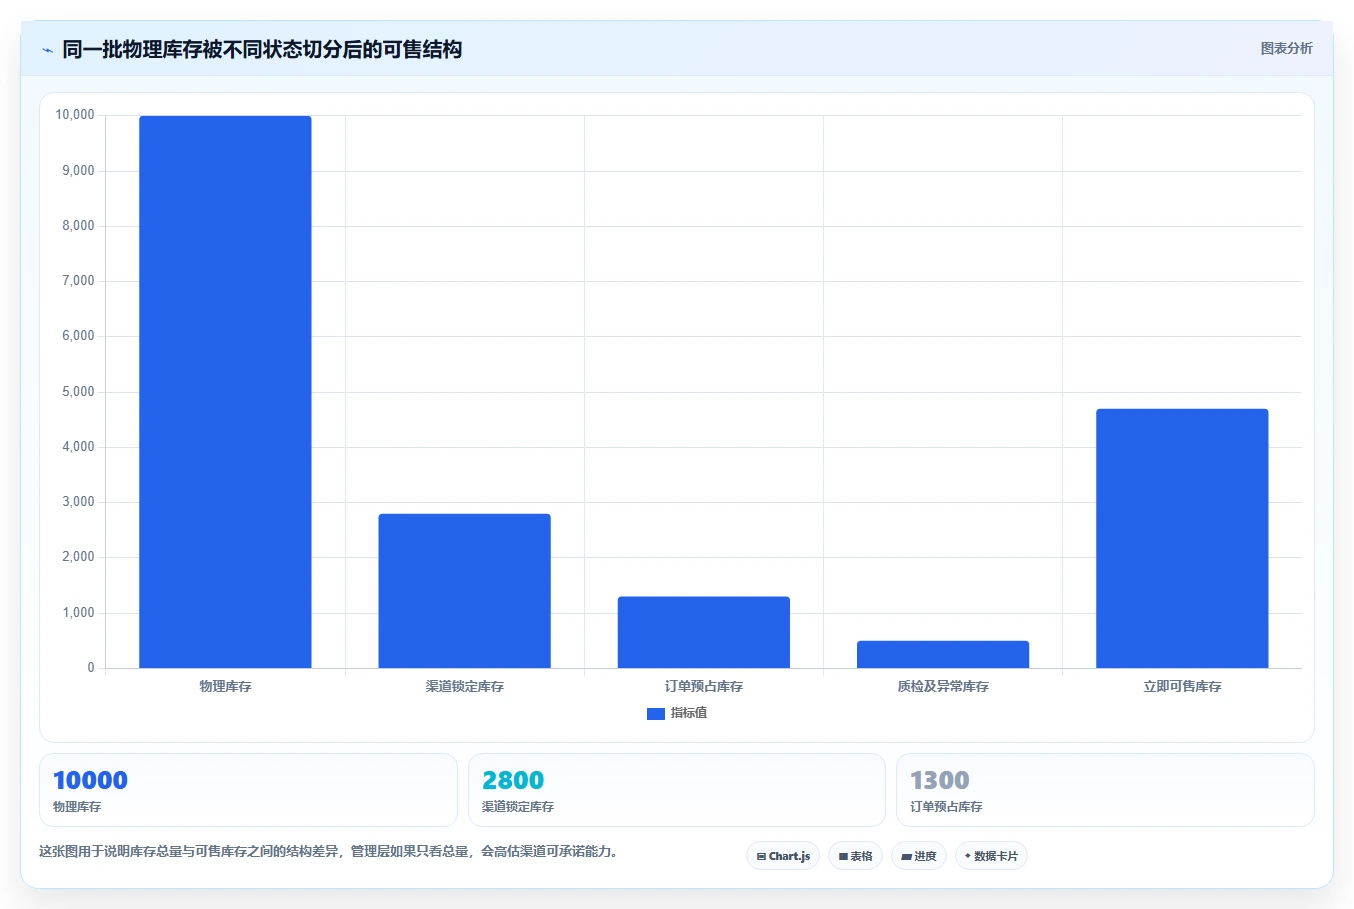Click the 进度 tag chip
Image resolution: width=1354 pixels, height=909 pixels.
coord(919,856)
